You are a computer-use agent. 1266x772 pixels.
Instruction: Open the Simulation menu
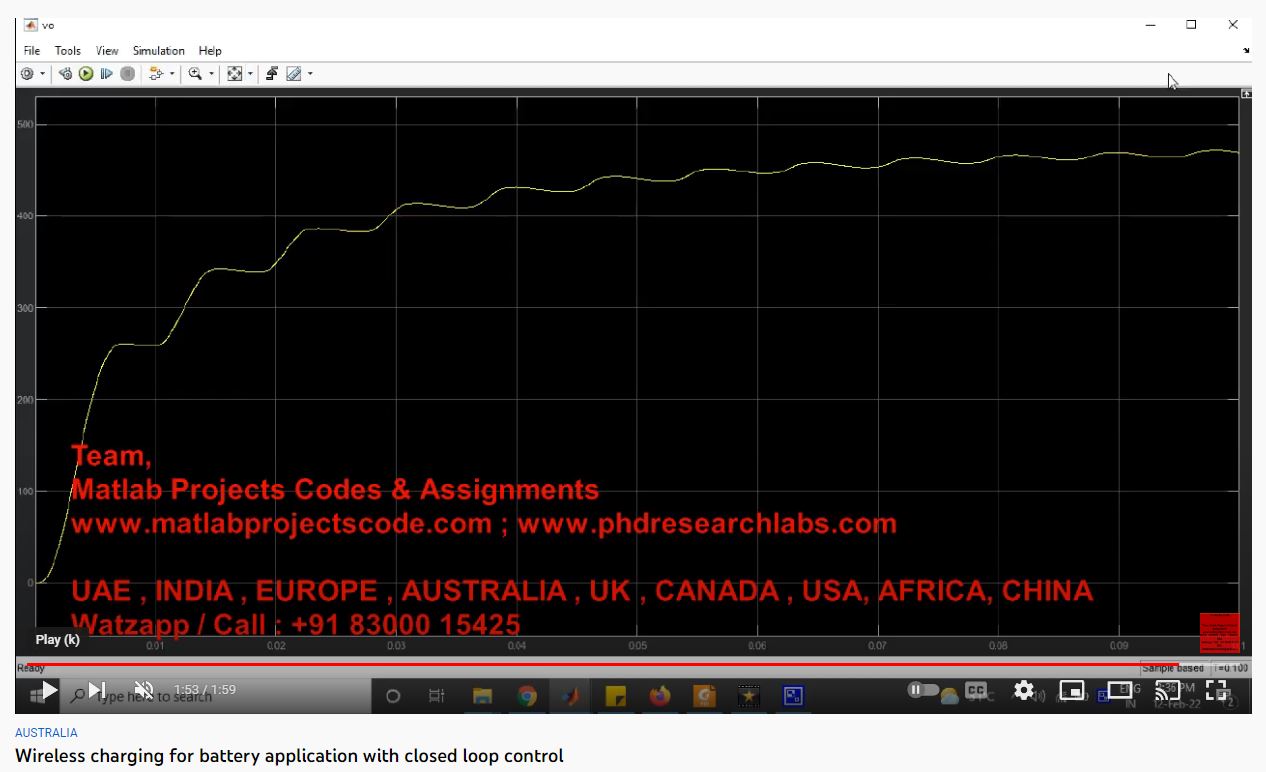[x=159, y=51]
